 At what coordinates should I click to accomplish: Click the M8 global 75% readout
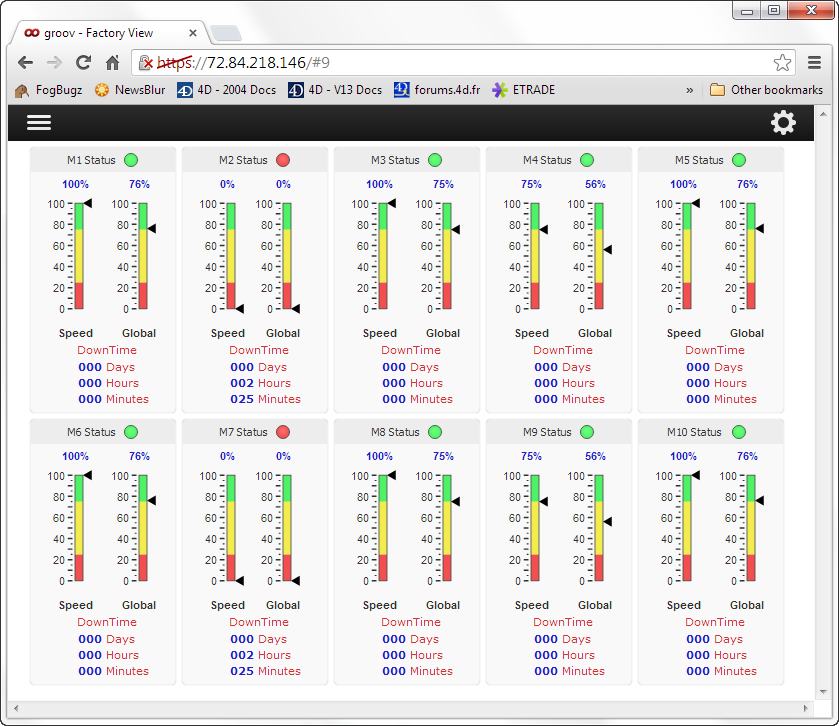point(443,456)
